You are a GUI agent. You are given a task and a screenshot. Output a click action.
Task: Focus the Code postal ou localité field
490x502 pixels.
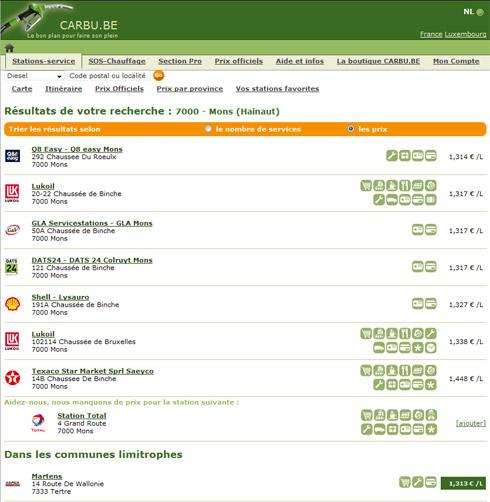[108, 76]
